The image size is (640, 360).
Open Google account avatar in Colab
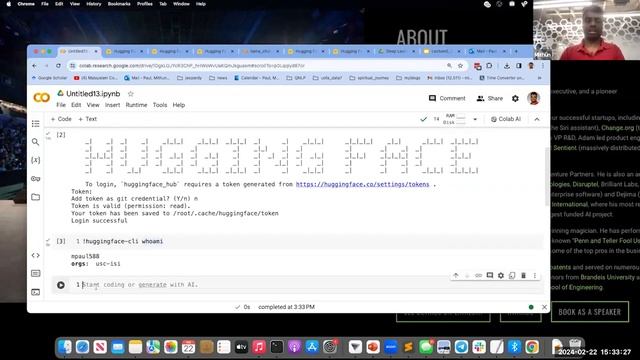click(533, 98)
